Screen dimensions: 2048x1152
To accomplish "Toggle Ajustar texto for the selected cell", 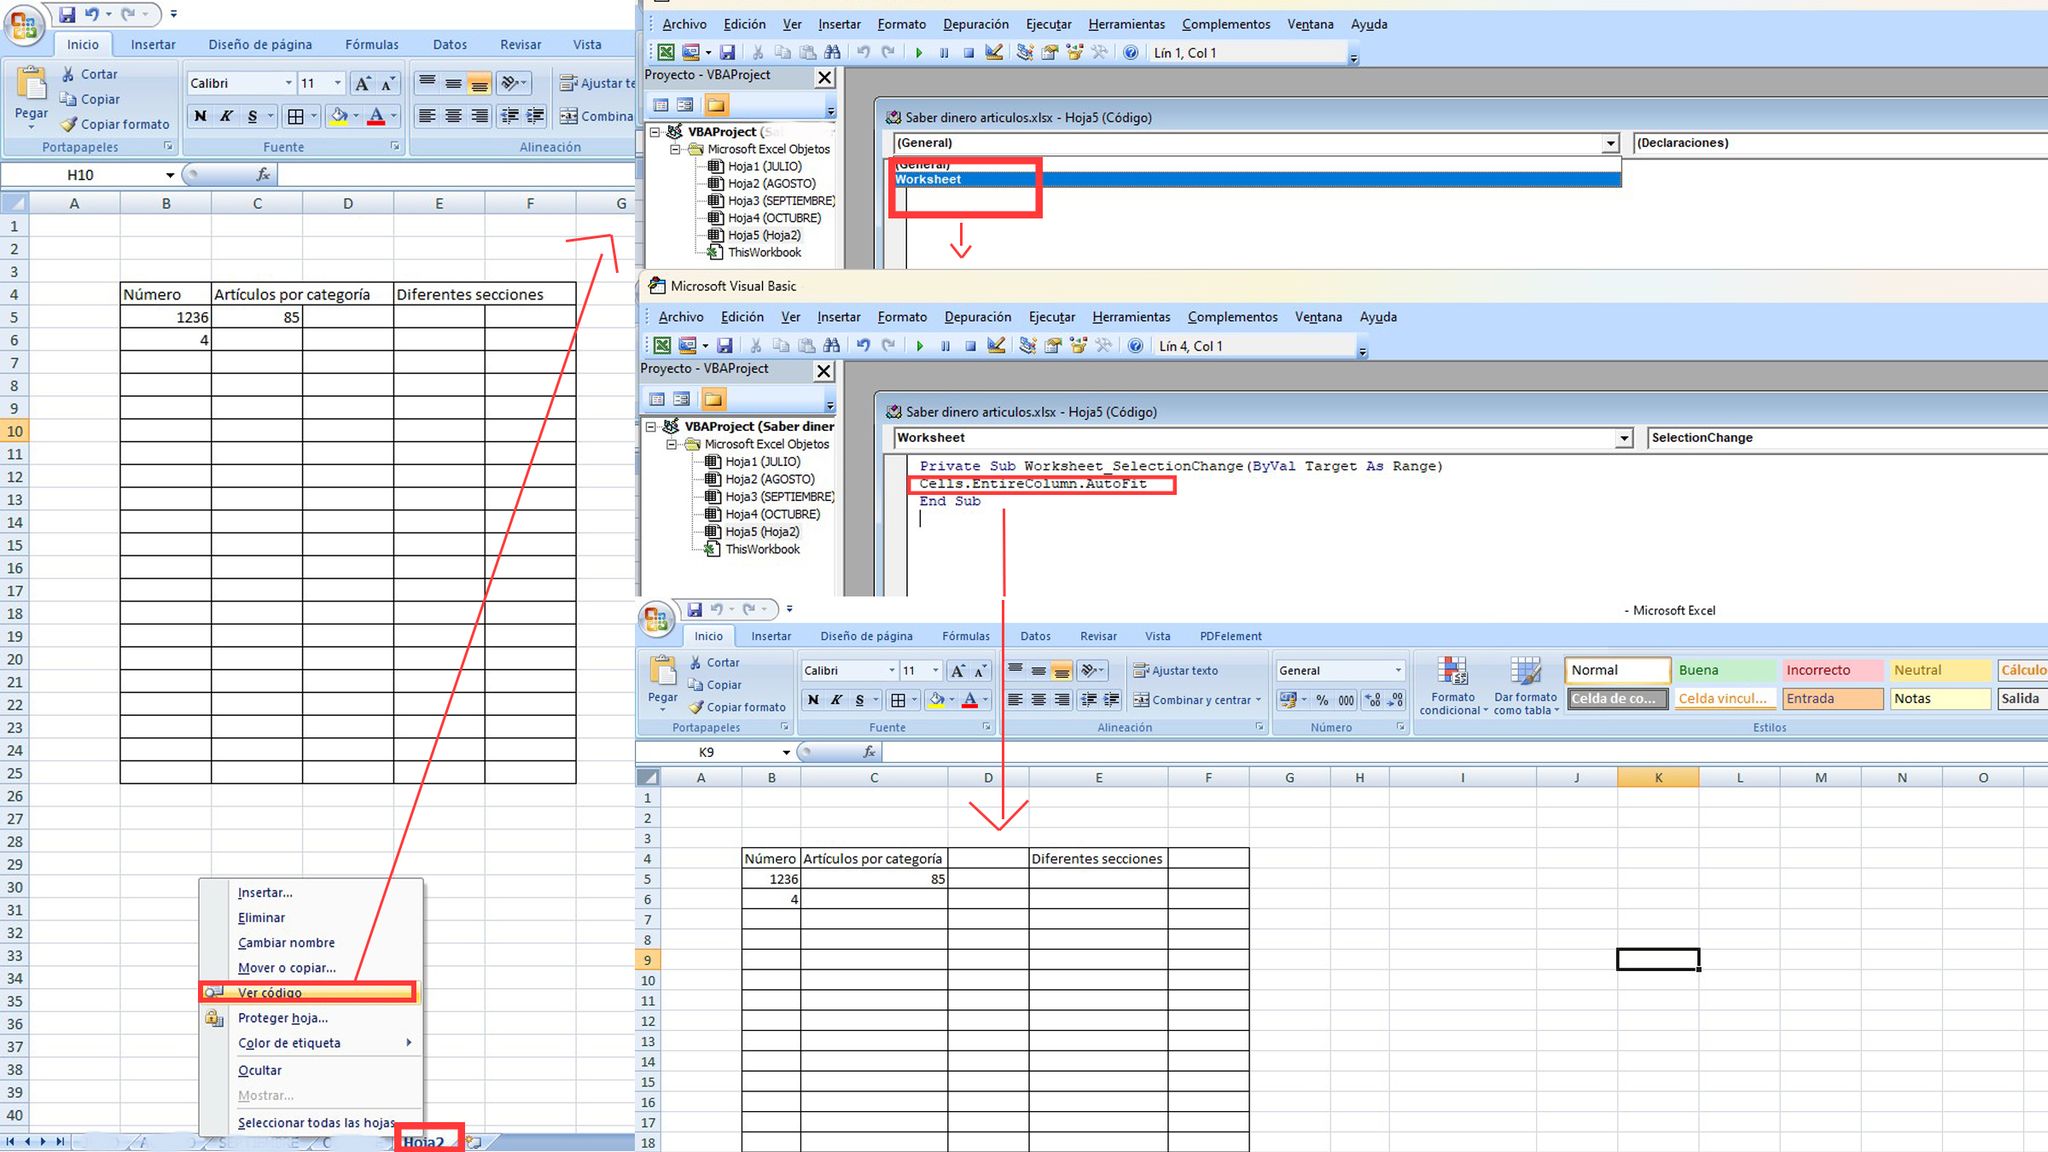I will [x=1181, y=670].
